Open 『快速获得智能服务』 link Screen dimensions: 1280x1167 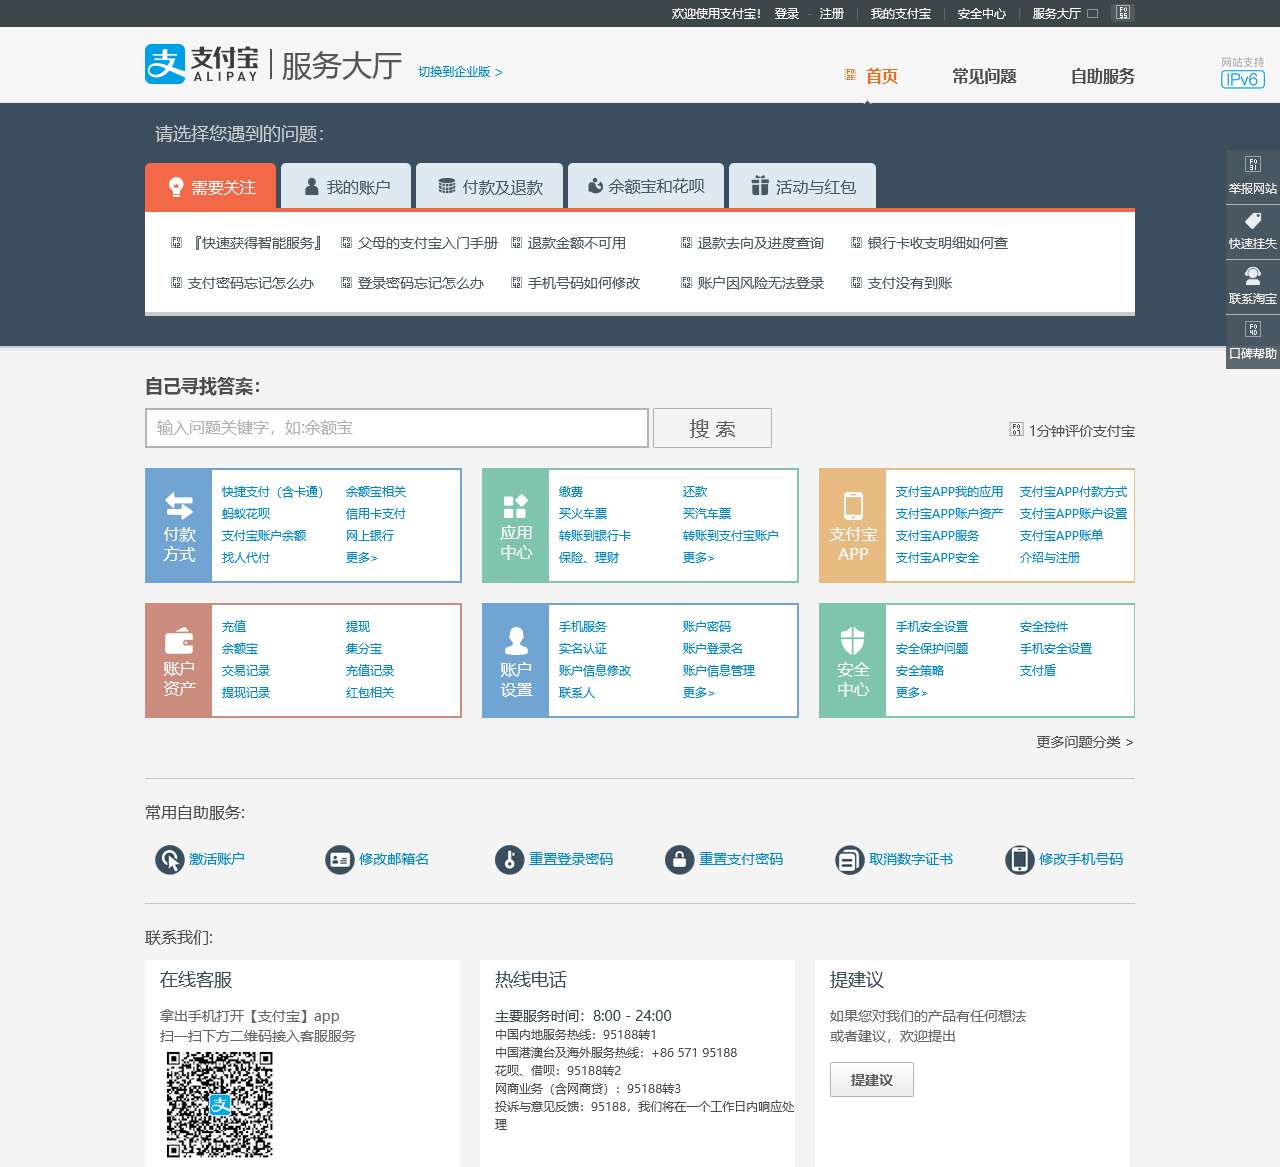(256, 243)
